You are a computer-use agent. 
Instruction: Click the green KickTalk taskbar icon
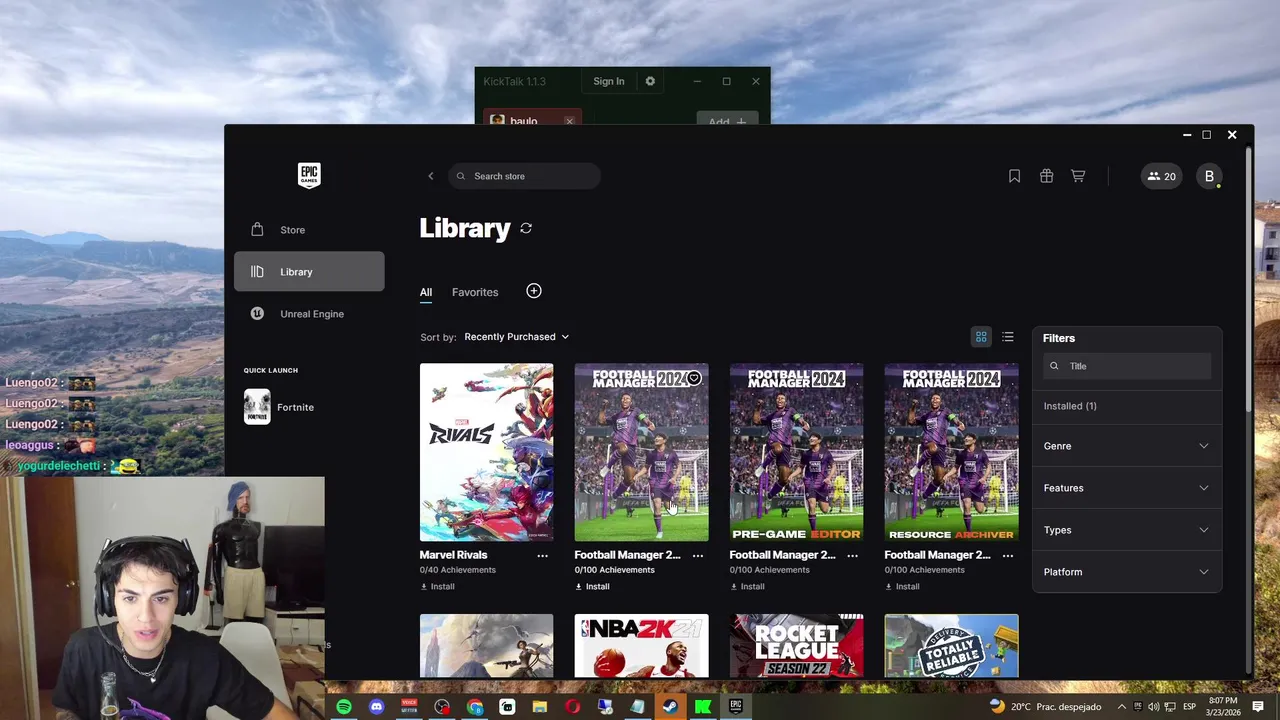click(x=703, y=707)
